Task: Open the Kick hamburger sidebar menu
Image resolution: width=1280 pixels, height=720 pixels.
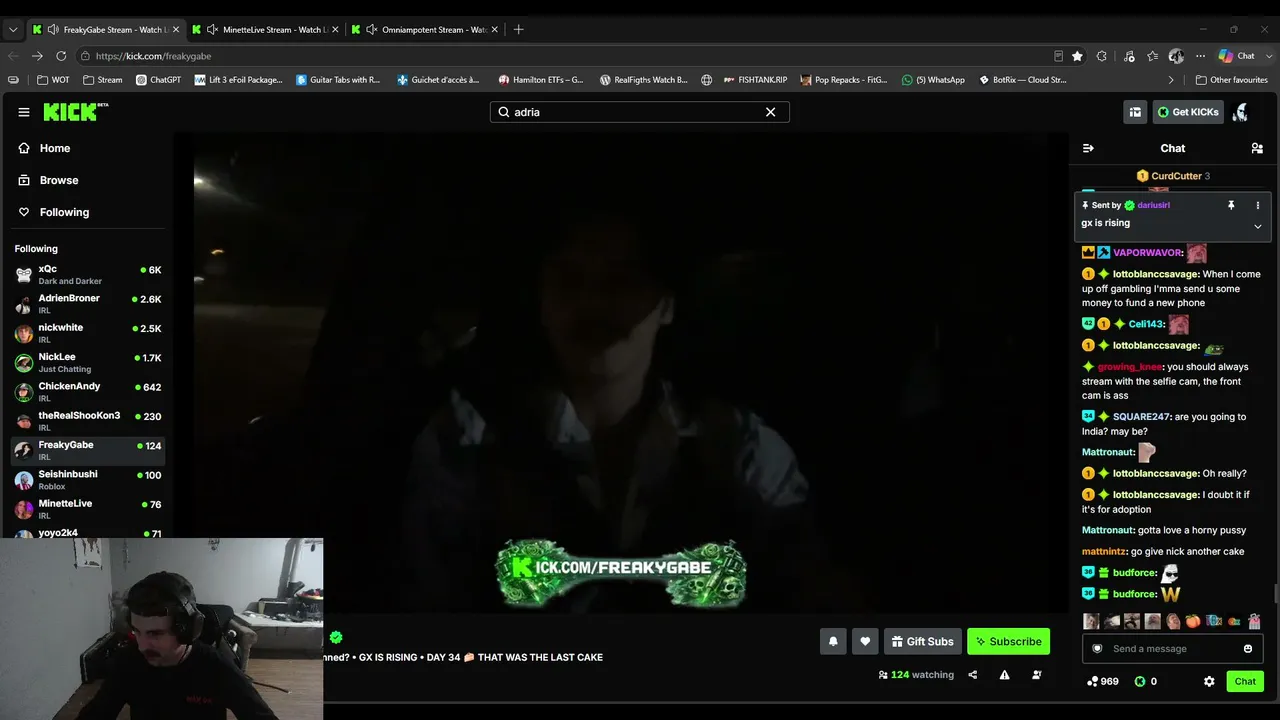Action: point(24,112)
